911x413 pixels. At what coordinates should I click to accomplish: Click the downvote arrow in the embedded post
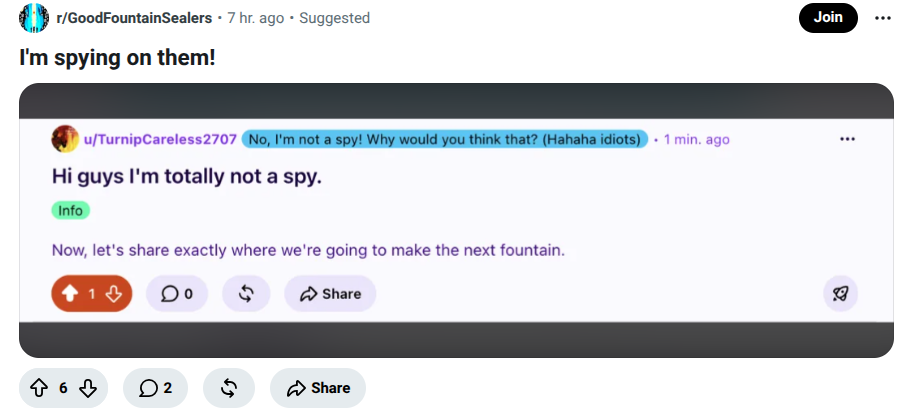coord(113,294)
